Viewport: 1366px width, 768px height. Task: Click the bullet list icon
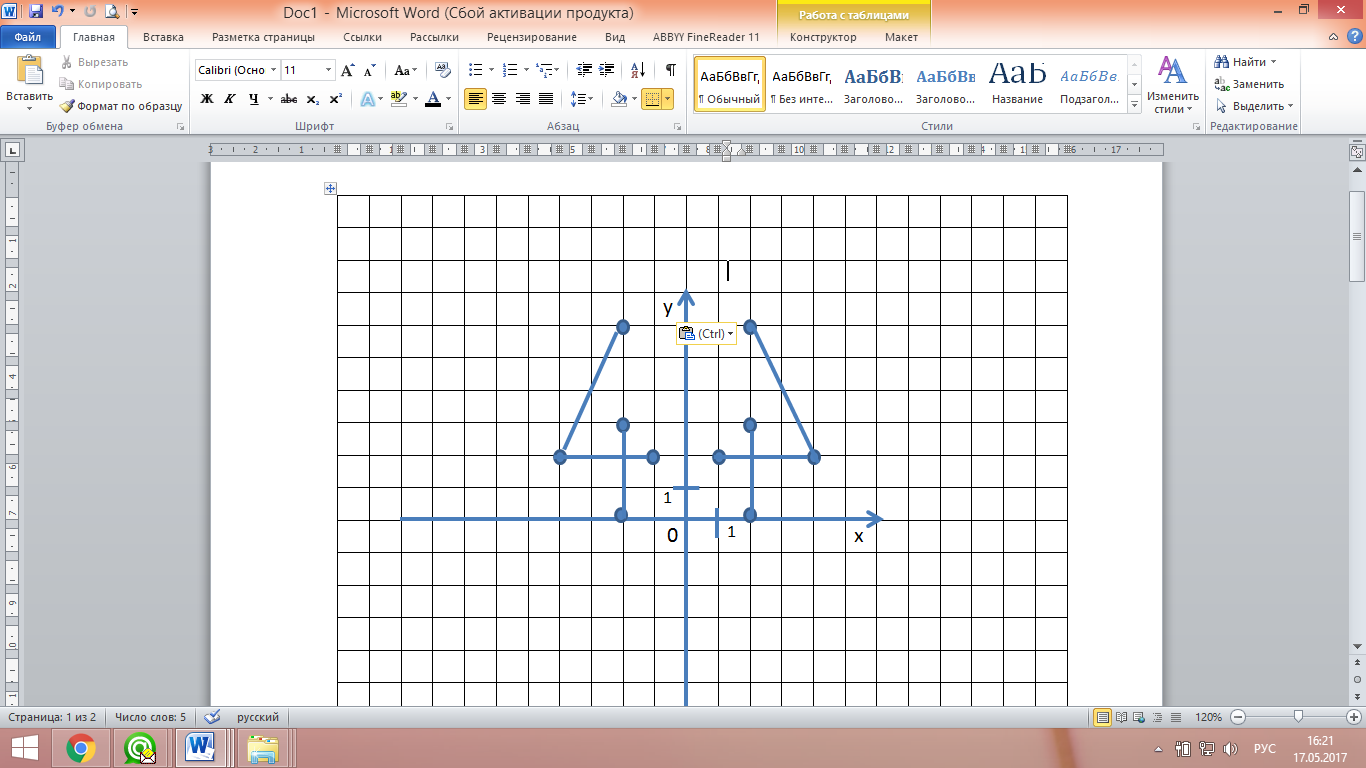click(x=475, y=70)
